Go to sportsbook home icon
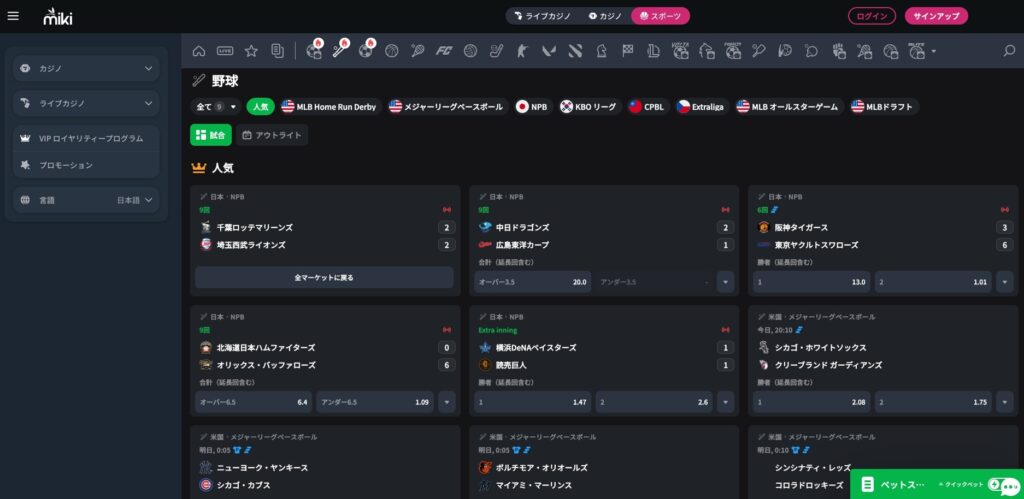 click(x=199, y=51)
